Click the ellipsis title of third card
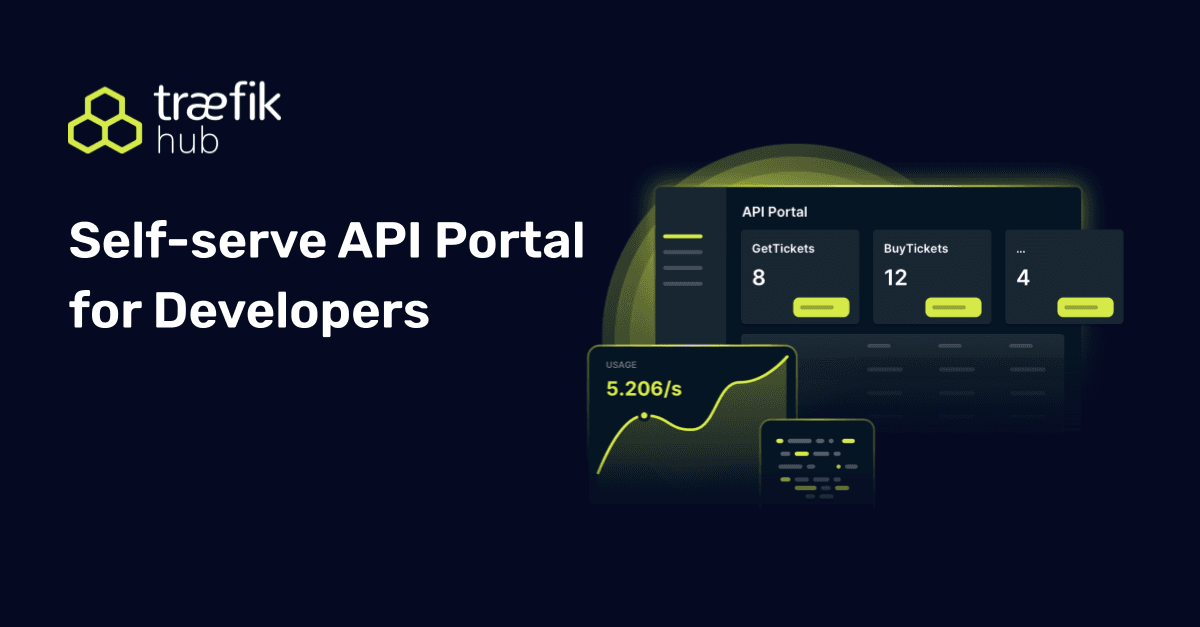Image resolution: width=1200 pixels, height=627 pixels. (1021, 248)
